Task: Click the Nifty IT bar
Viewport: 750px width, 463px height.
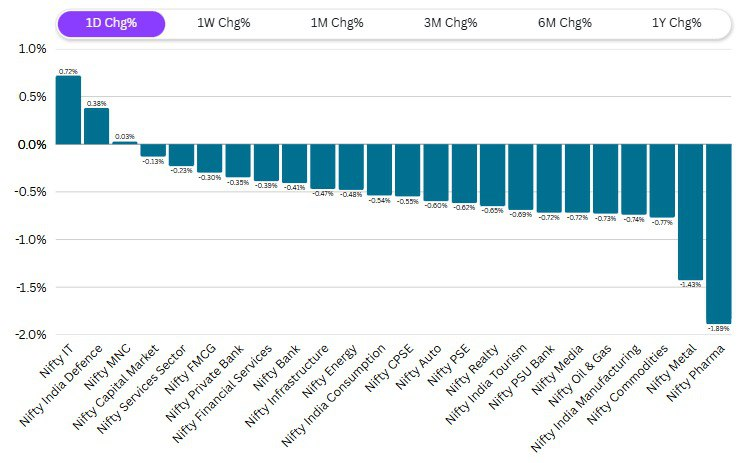Action: click(68, 110)
